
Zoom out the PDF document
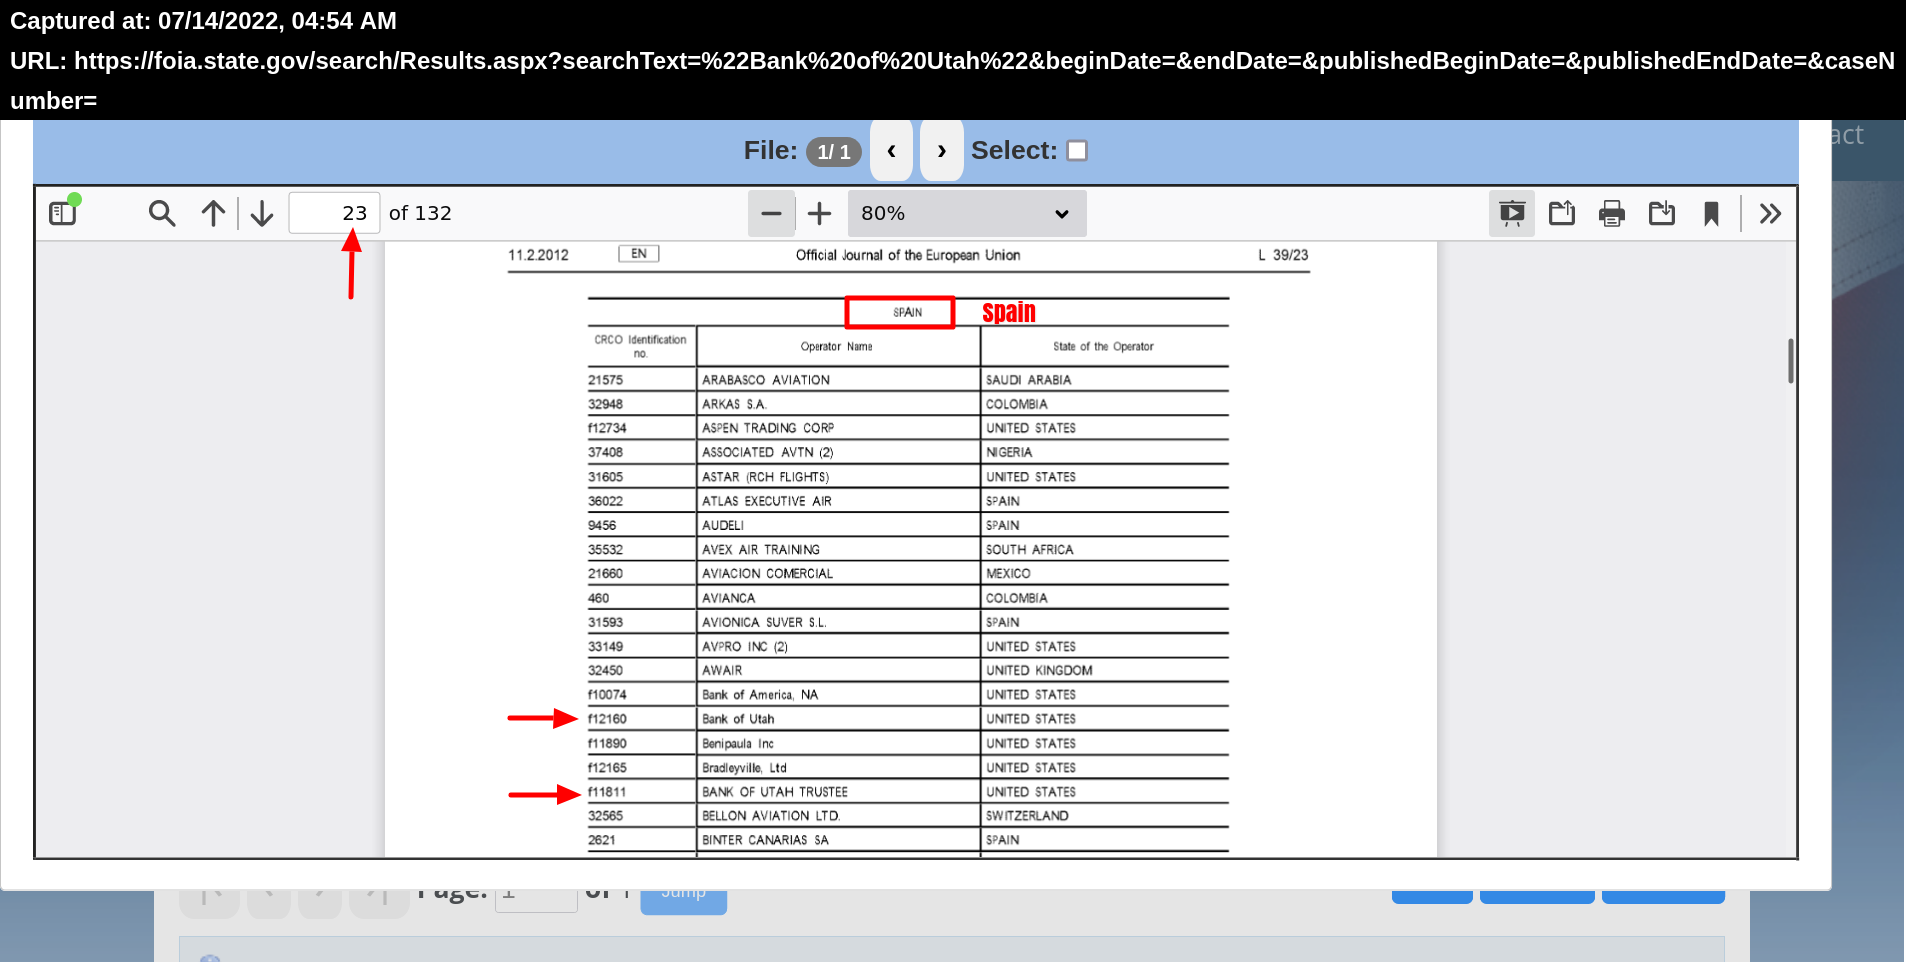(771, 213)
